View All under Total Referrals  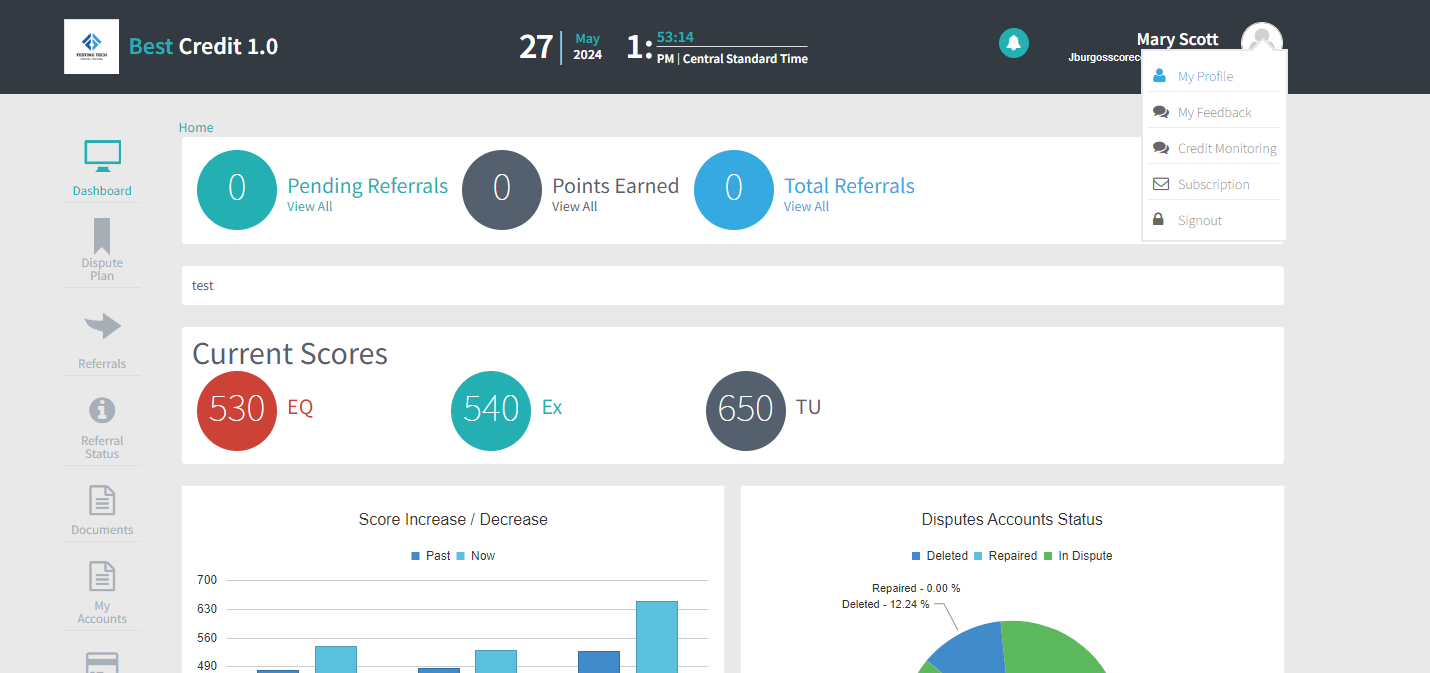[x=806, y=207]
